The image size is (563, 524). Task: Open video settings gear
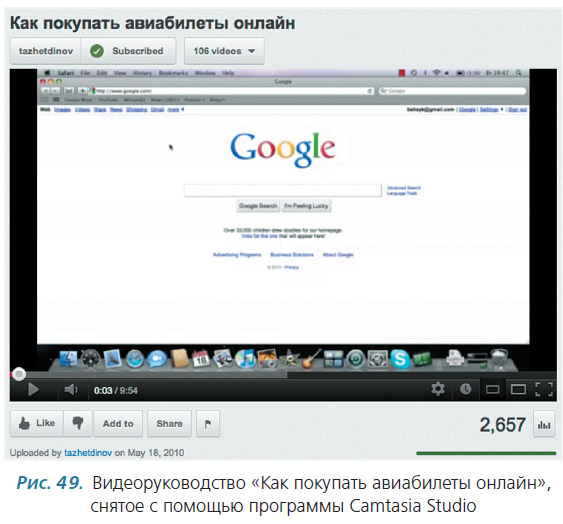[438, 389]
